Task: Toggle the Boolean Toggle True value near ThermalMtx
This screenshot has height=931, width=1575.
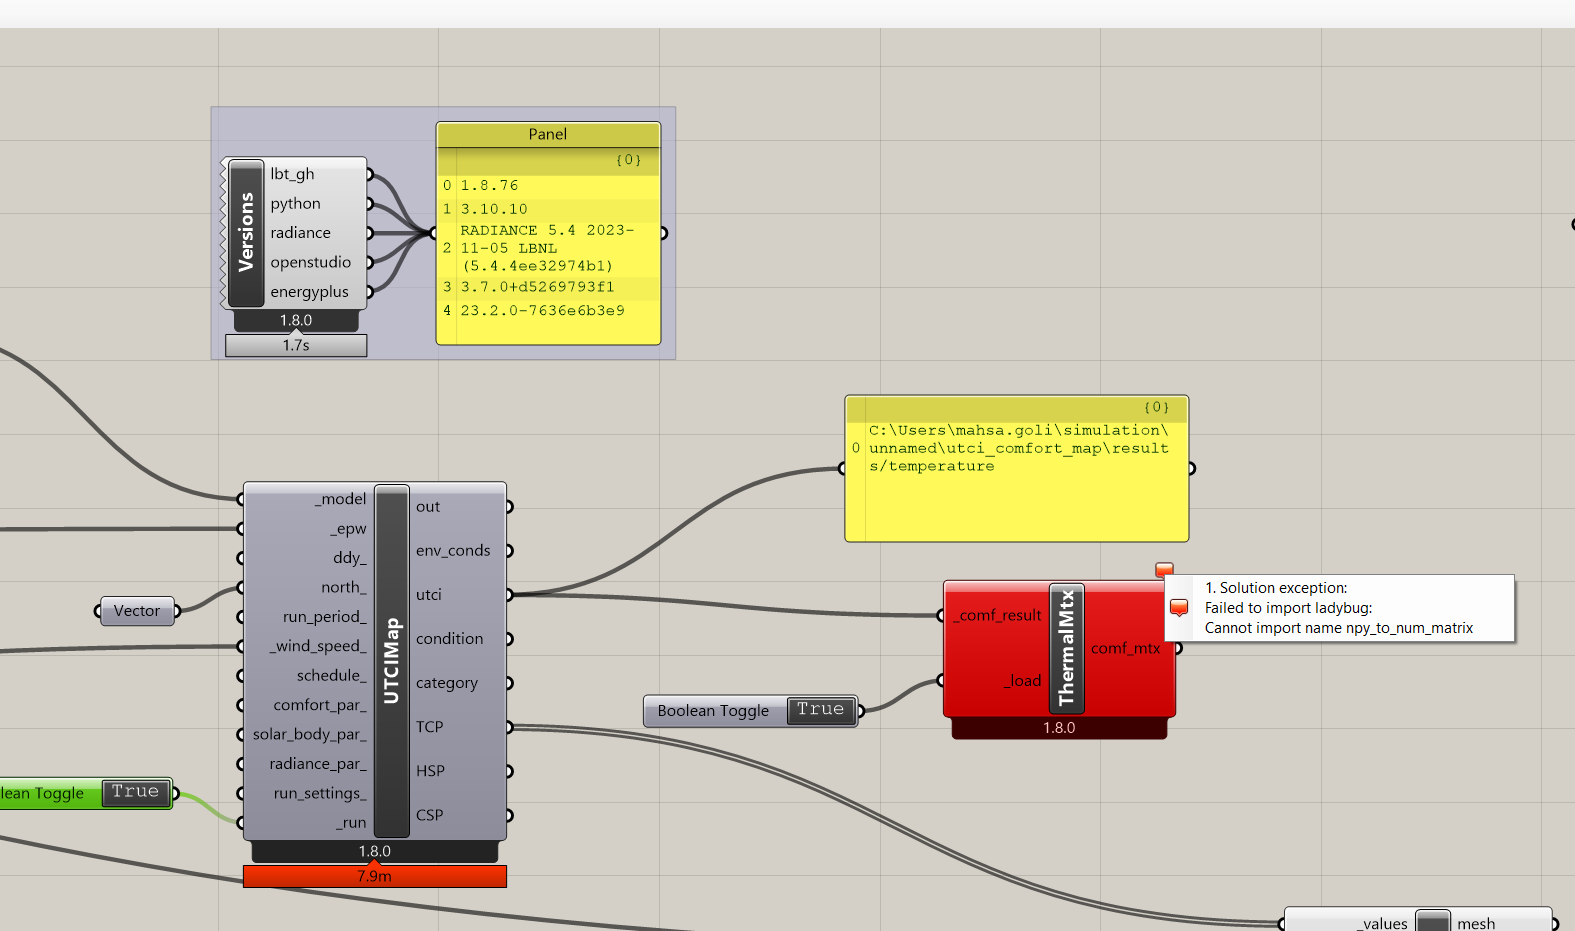Action: (x=821, y=710)
